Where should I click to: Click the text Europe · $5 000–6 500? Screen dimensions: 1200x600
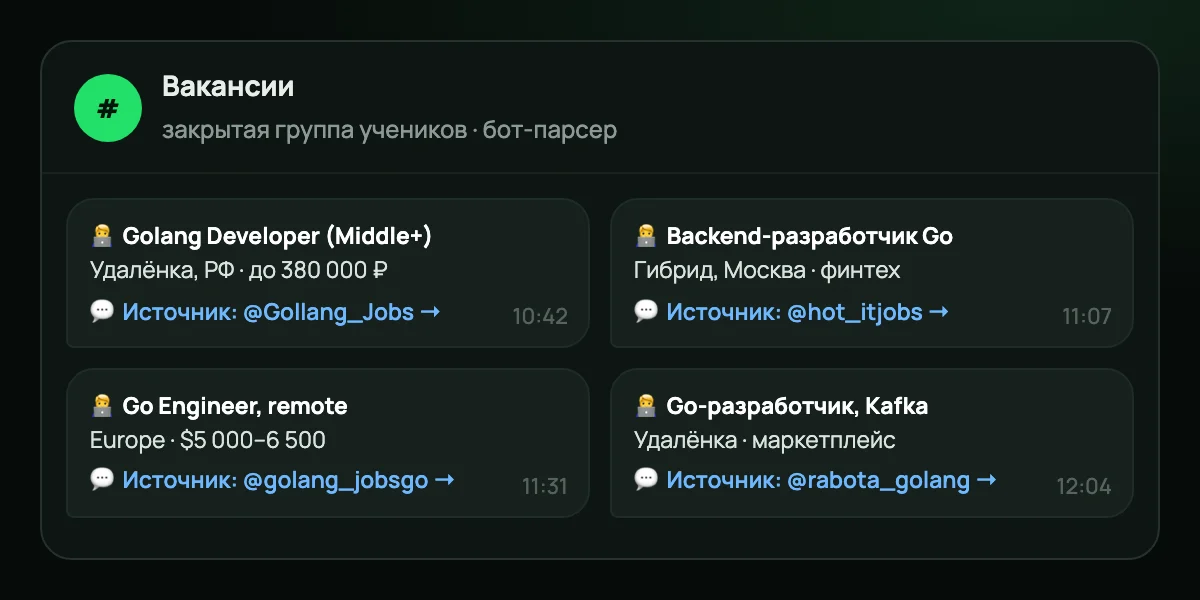(x=208, y=440)
